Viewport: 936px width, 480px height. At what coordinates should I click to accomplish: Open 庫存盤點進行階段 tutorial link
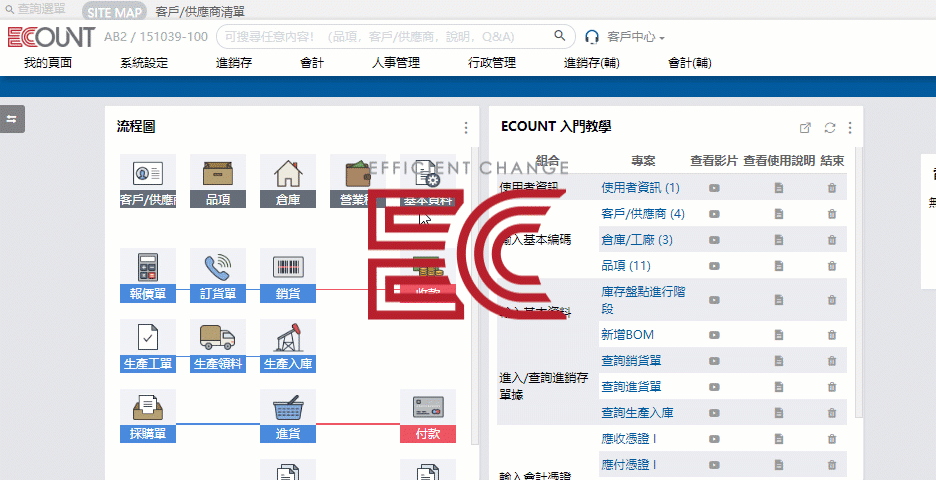643,300
